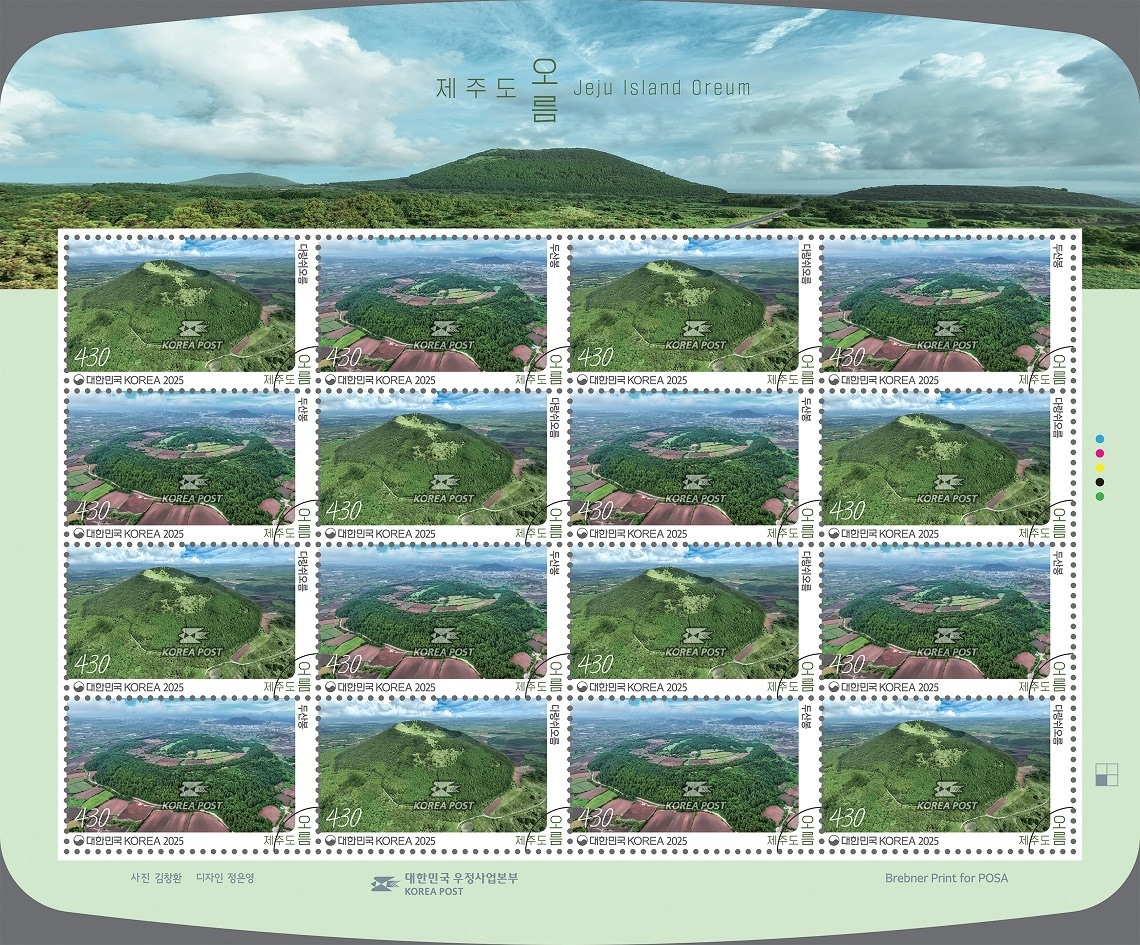Click the 'Jeju Island Oreum' English title
The image size is (1140, 945).
pos(662,88)
